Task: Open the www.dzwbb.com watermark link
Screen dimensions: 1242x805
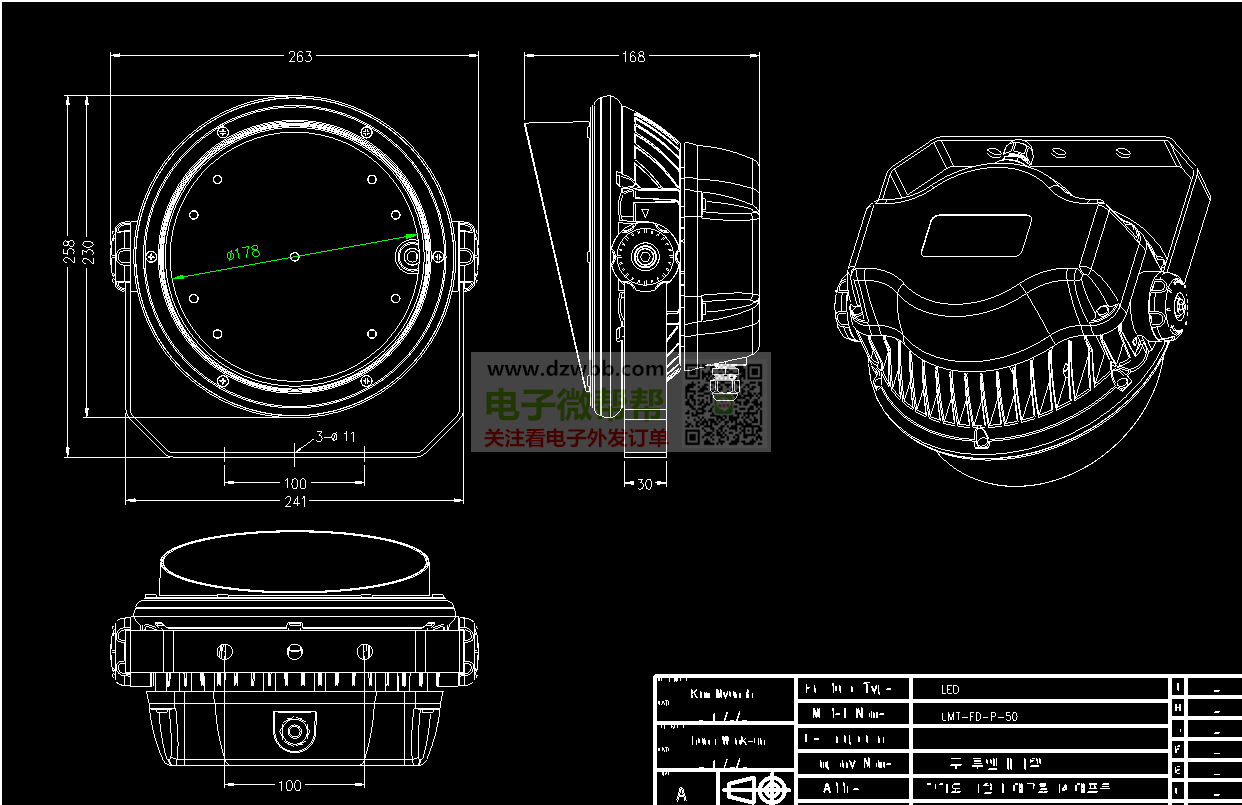Action: tap(575, 369)
